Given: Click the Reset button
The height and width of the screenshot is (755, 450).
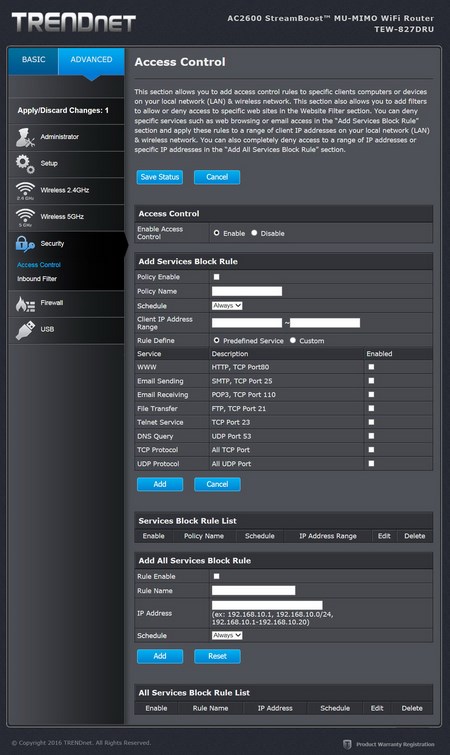Looking at the screenshot, I should 217,656.
